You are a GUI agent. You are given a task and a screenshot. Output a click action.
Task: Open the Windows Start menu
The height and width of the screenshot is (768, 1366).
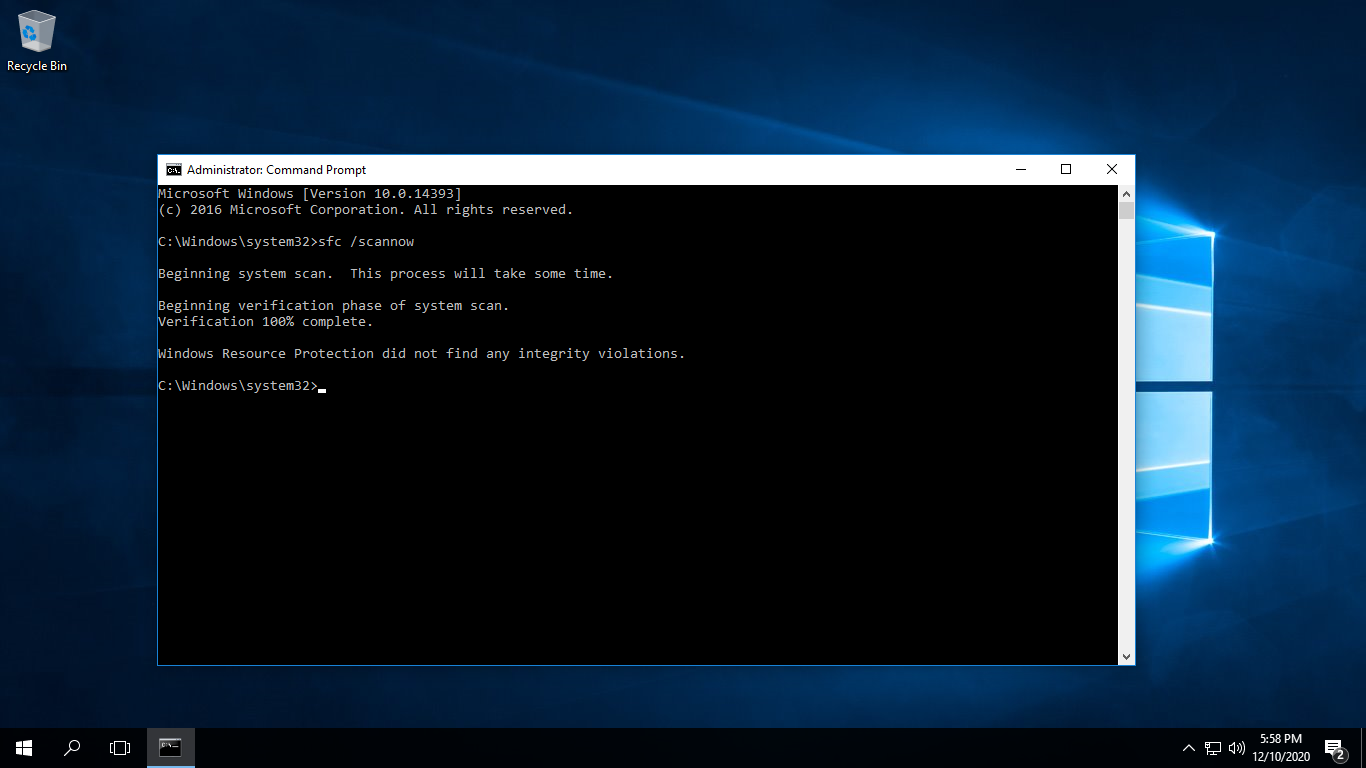(x=24, y=747)
